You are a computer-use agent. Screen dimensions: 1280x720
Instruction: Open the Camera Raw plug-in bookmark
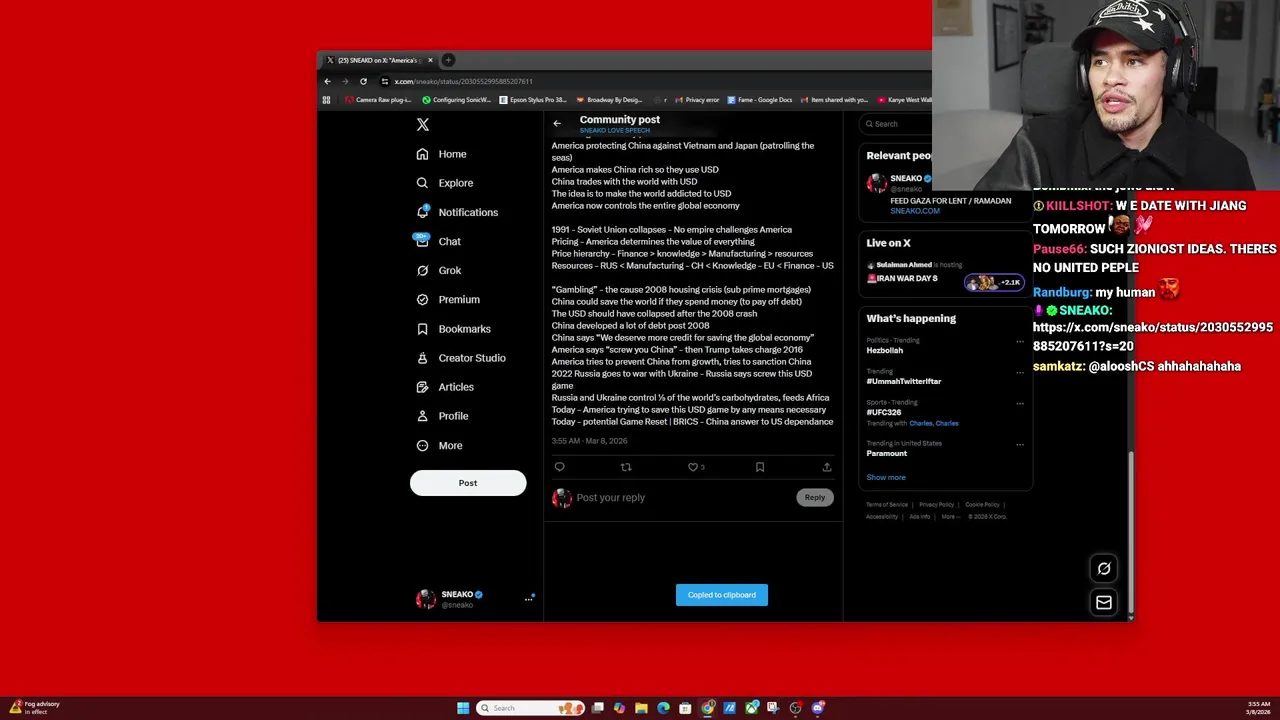pos(378,100)
